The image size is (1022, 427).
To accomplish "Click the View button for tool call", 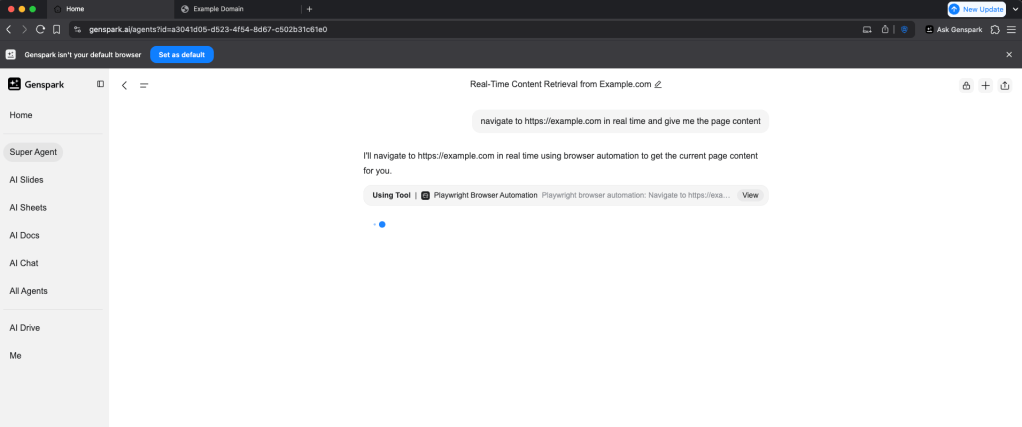I will 750,196.
